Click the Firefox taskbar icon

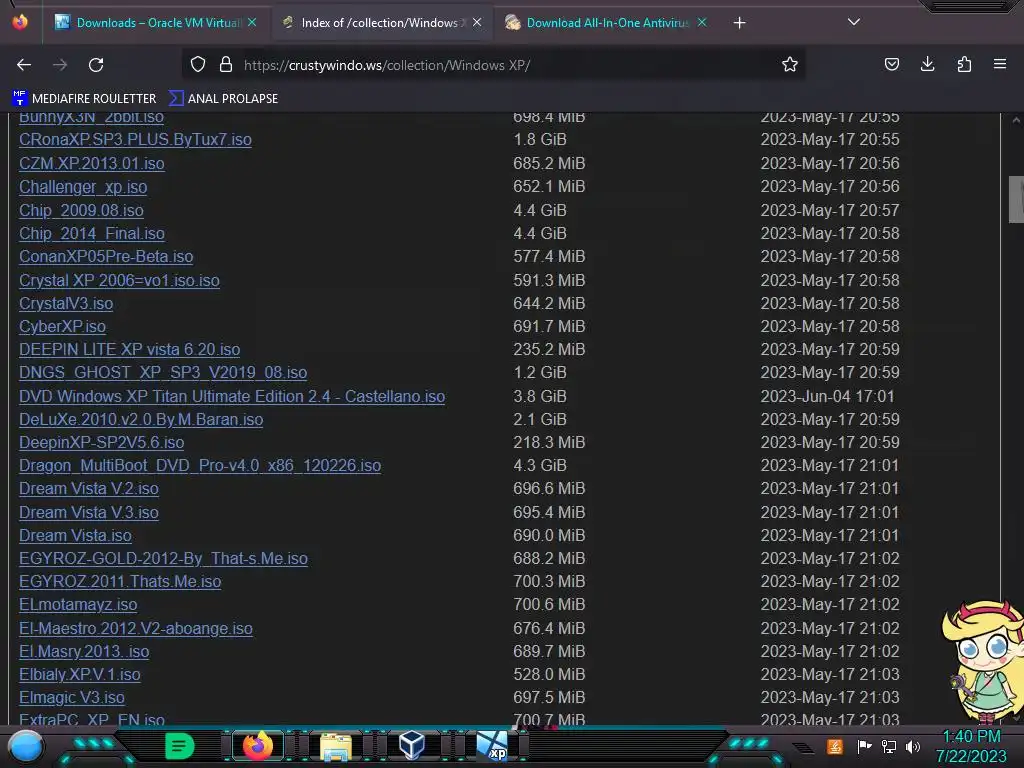(x=257, y=745)
